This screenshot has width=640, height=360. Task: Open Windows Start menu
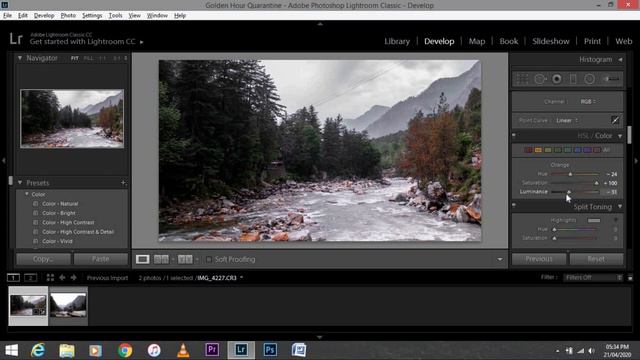coord(11,350)
